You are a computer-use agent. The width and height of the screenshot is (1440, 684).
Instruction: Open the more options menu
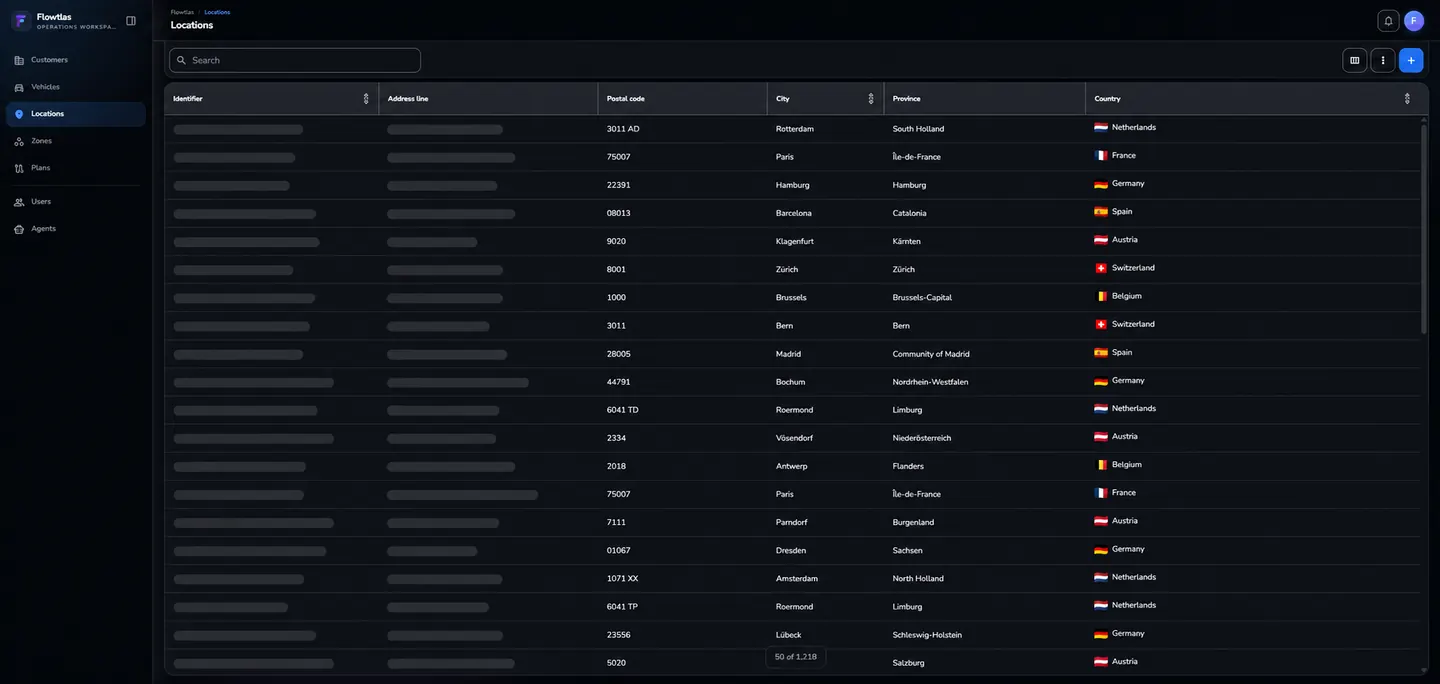pos(1383,60)
